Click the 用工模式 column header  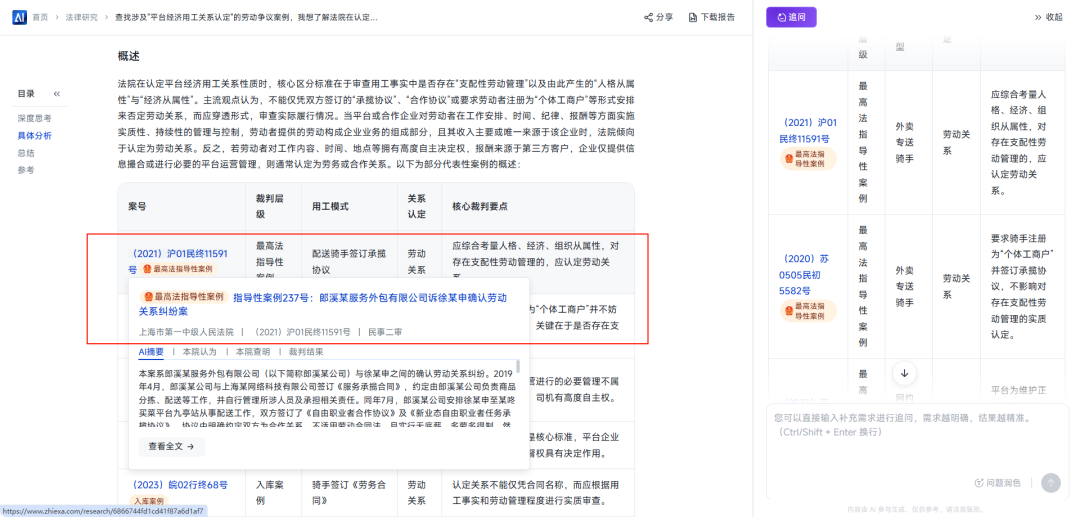(x=331, y=207)
